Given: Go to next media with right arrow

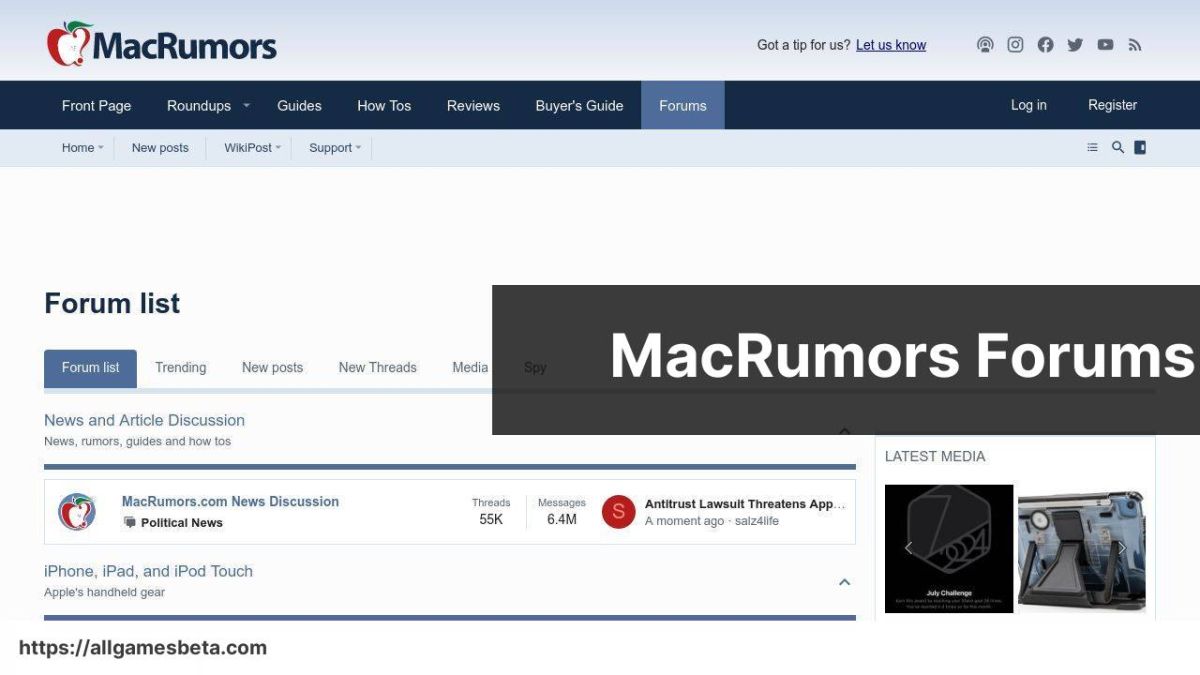Looking at the screenshot, I should click(1122, 548).
